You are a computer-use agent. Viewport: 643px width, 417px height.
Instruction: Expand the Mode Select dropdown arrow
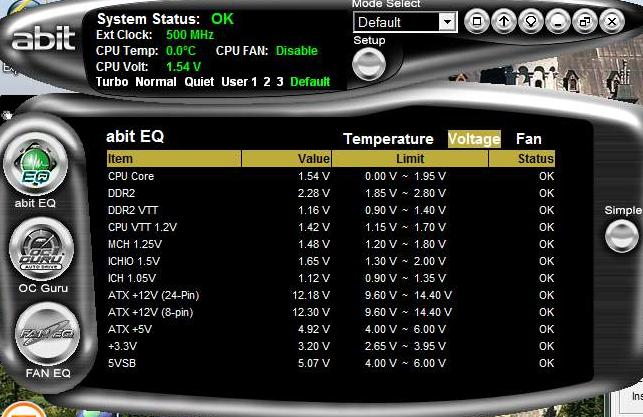tap(447, 22)
